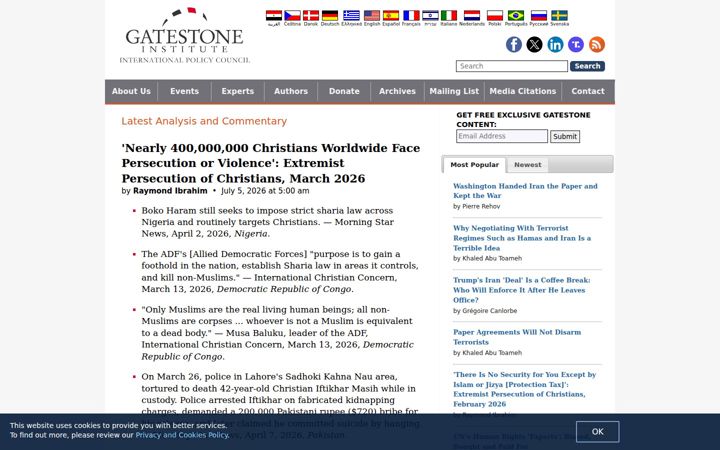Open the Privacy and Cookies Policy link
The width and height of the screenshot is (720, 450).
pyautogui.click(x=181, y=435)
